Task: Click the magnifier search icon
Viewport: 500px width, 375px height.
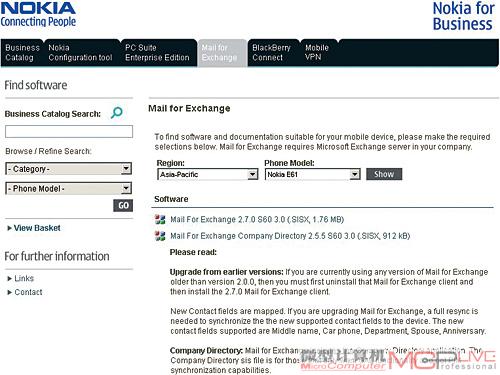Action: click(117, 113)
